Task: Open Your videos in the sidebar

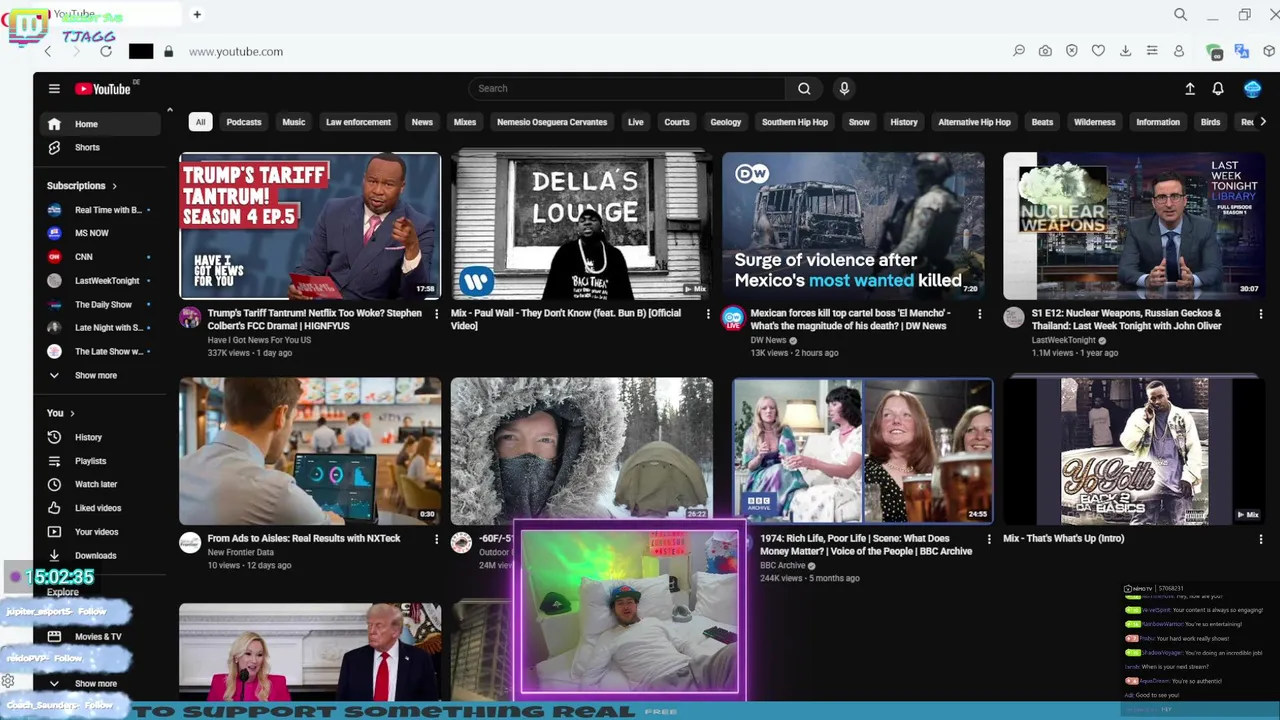Action: click(100, 532)
